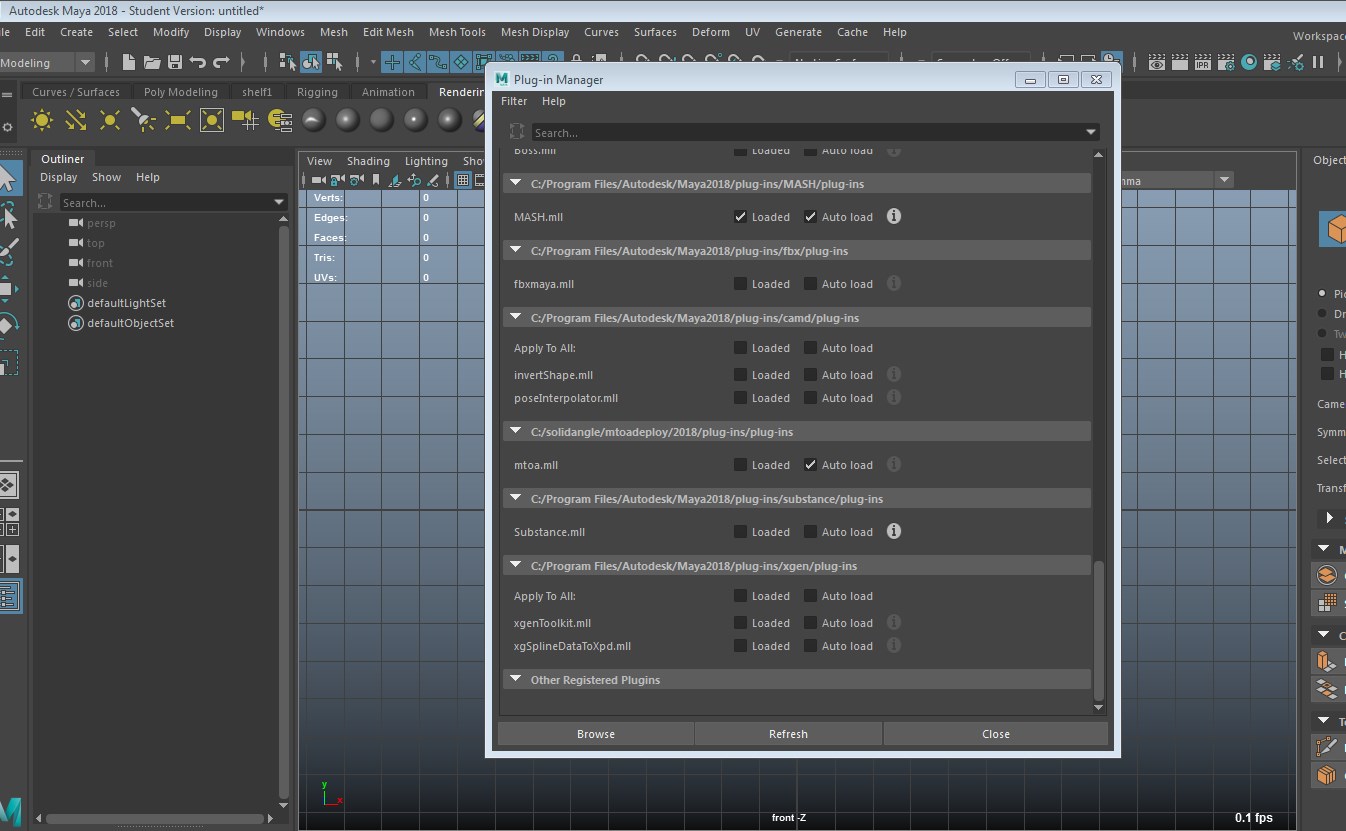
Task: Switch to the Poly Modeling shelf tab
Action: point(180,92)
